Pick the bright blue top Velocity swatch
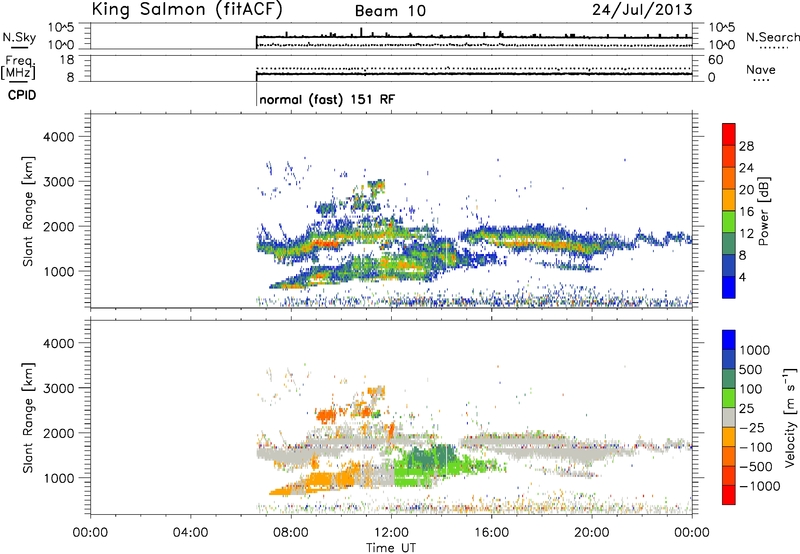The height and width of the screenshot is (554, 800). (729, 340)
